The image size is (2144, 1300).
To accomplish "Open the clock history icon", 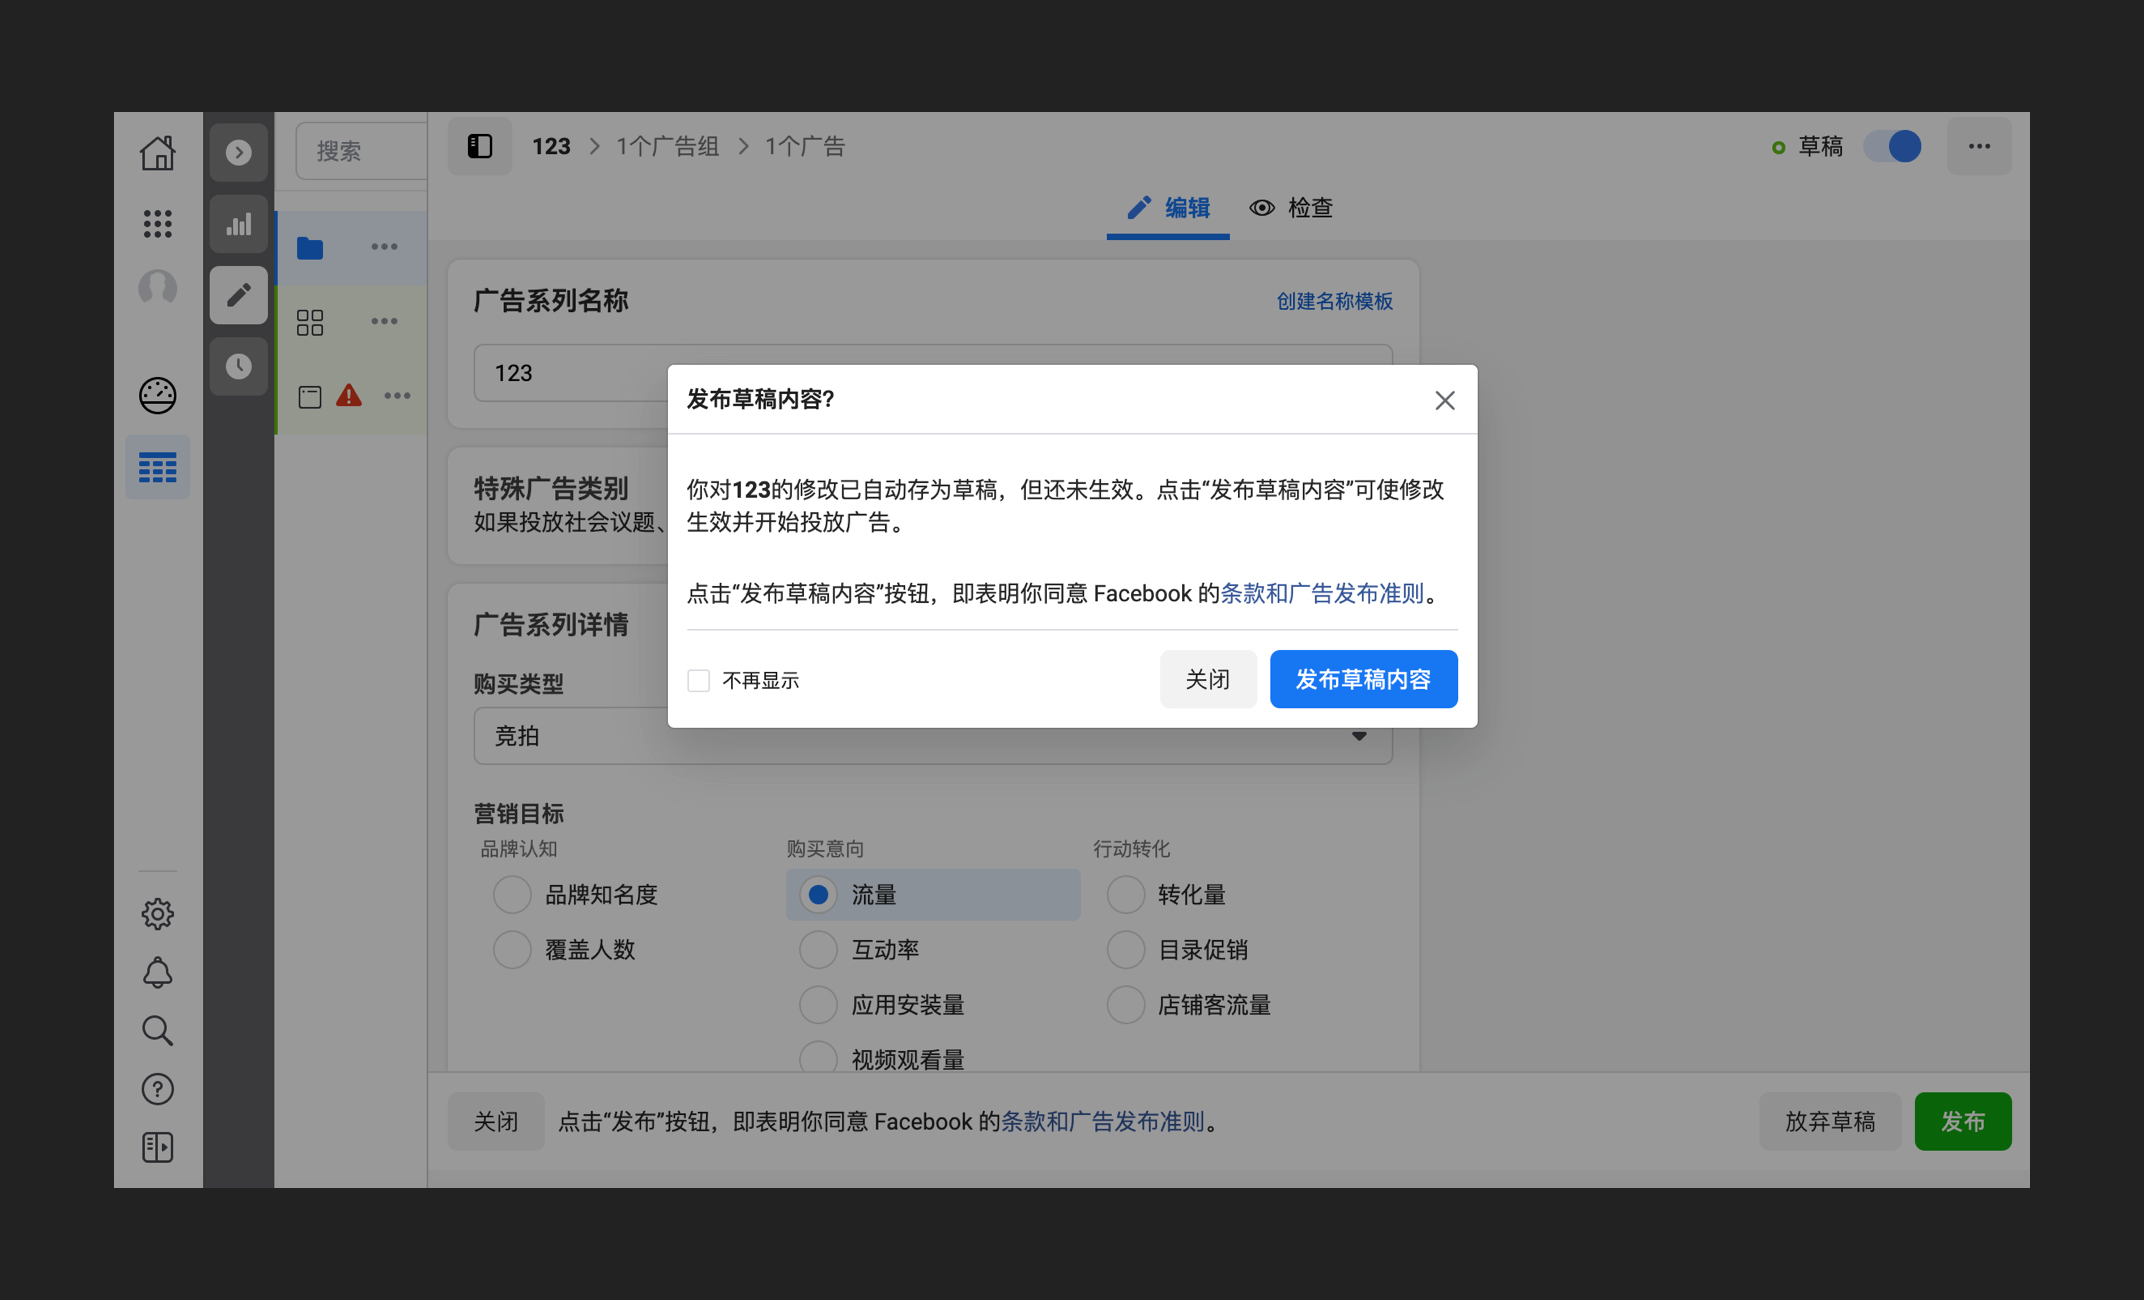I will coord(238,366).
